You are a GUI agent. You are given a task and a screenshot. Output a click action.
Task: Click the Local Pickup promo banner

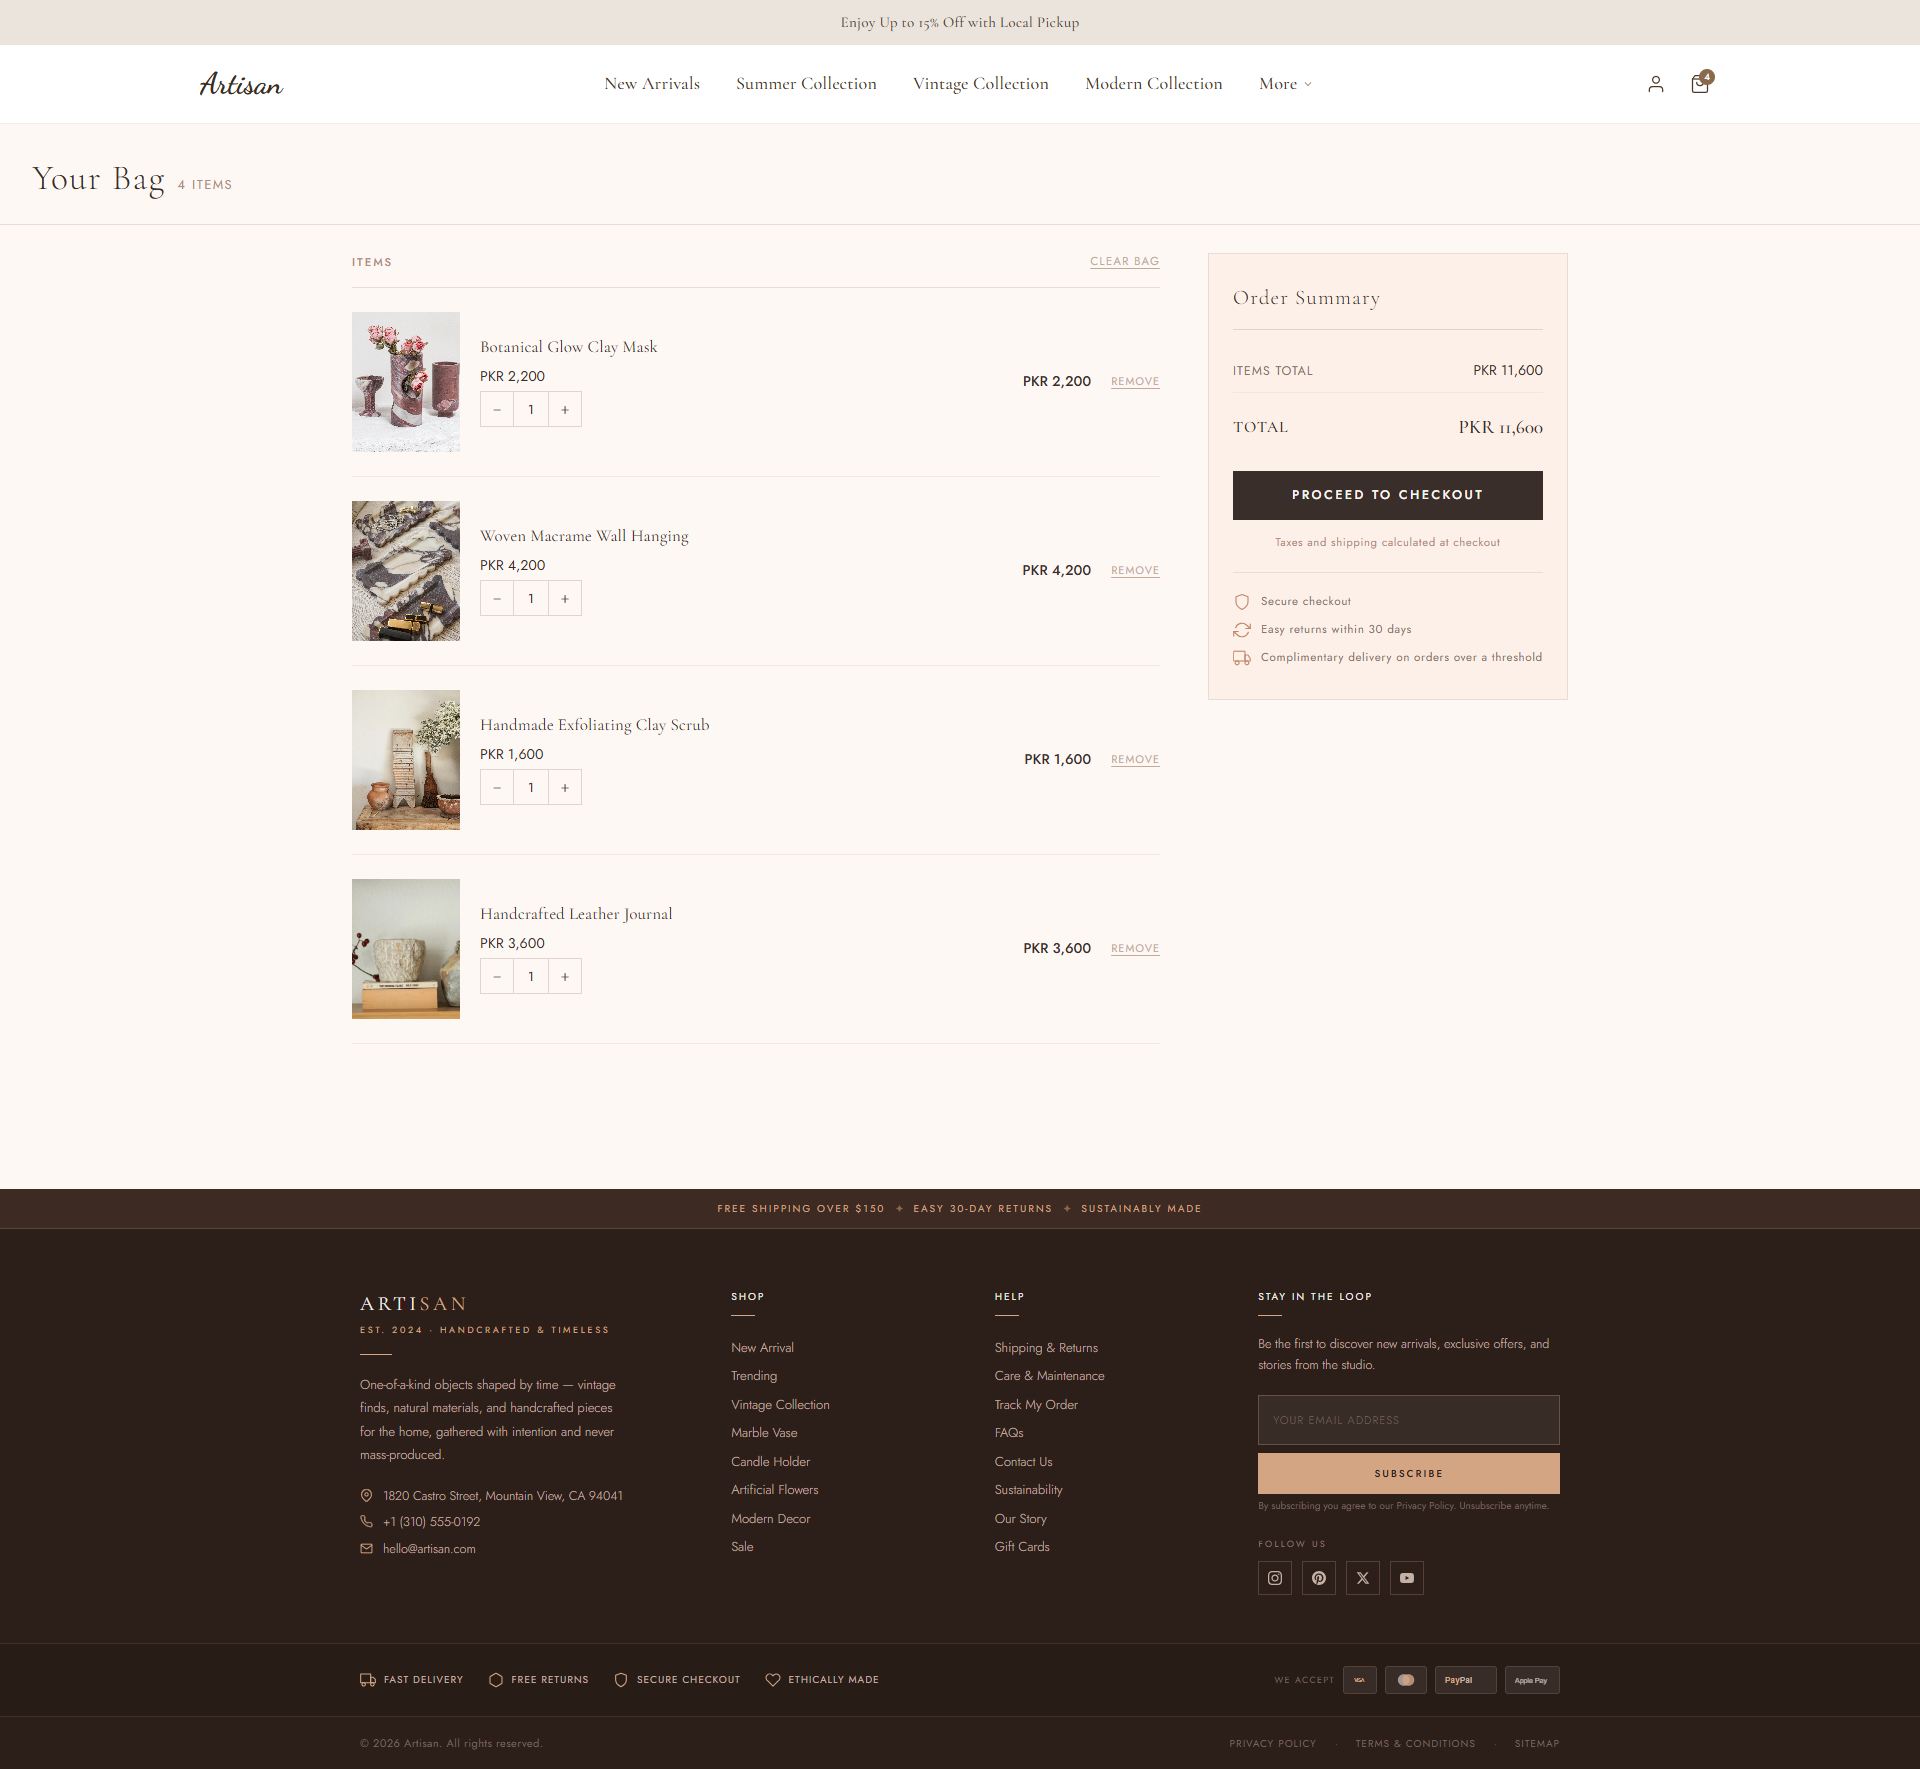click(x=960, y=22)
